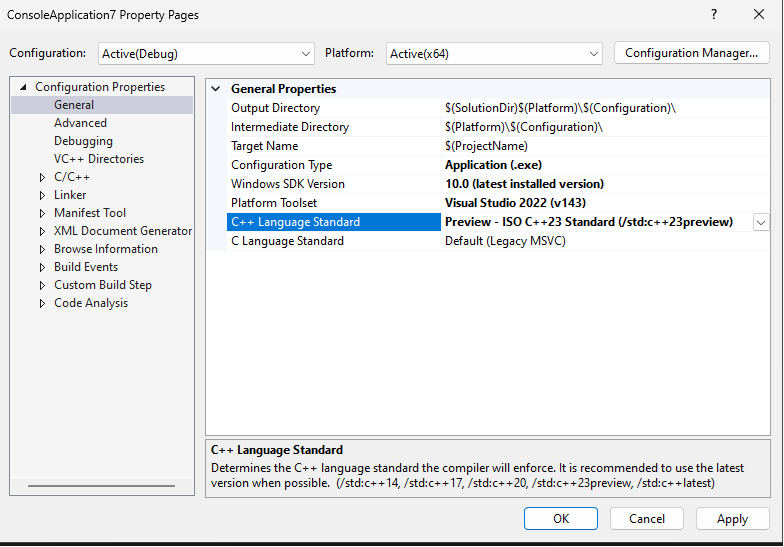784x547 pixels.
Task: Select the Target Name property
Action: tap(264, 146)
